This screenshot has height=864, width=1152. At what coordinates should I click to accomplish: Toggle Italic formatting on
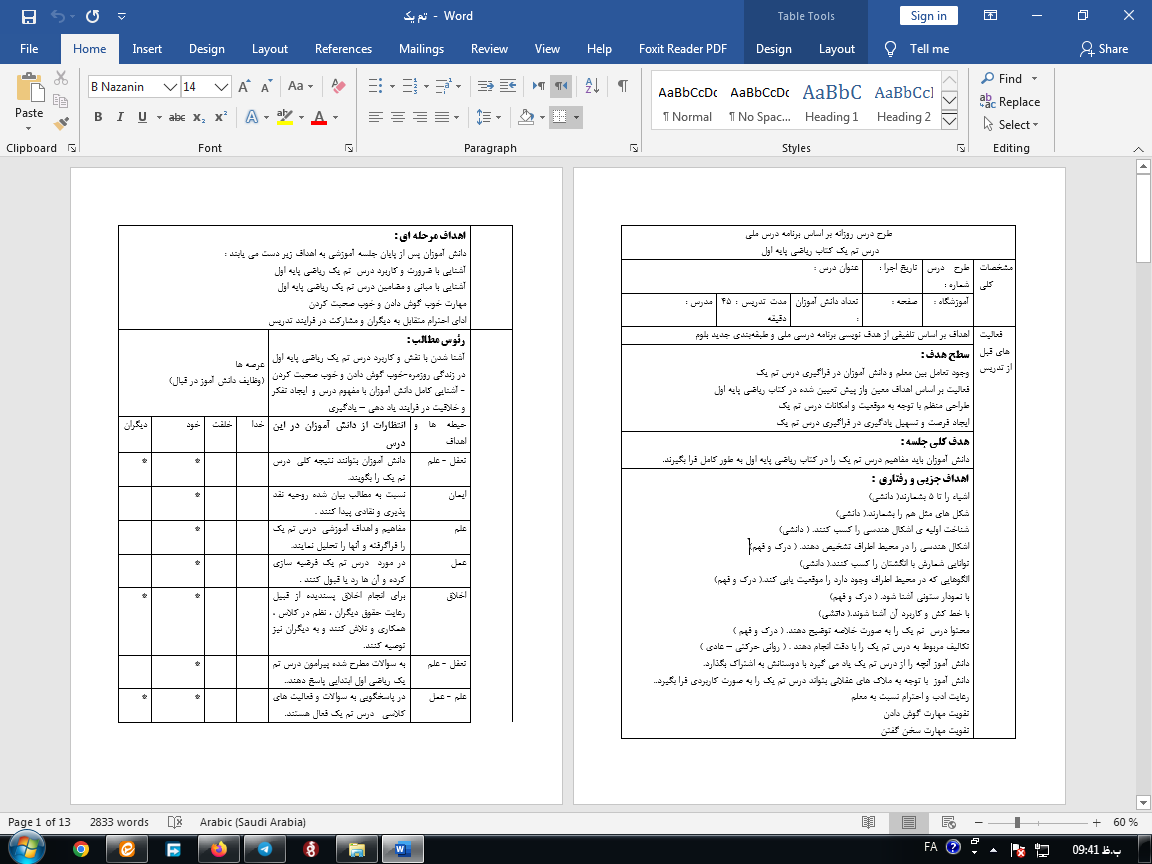120,117
